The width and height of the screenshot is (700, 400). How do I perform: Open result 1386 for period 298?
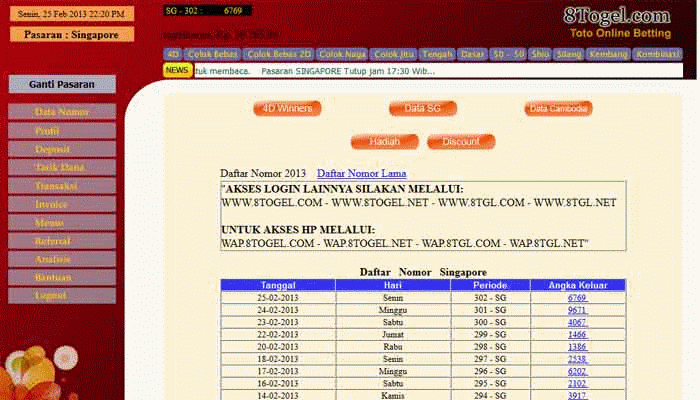[x=578, y=347]
